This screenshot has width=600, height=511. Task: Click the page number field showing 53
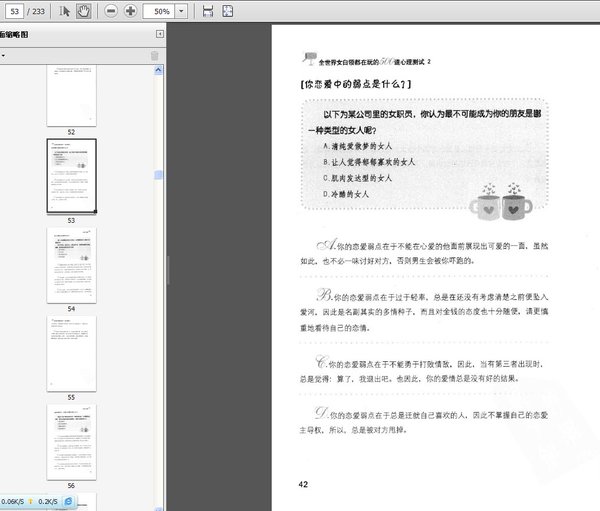click(15, 11)
